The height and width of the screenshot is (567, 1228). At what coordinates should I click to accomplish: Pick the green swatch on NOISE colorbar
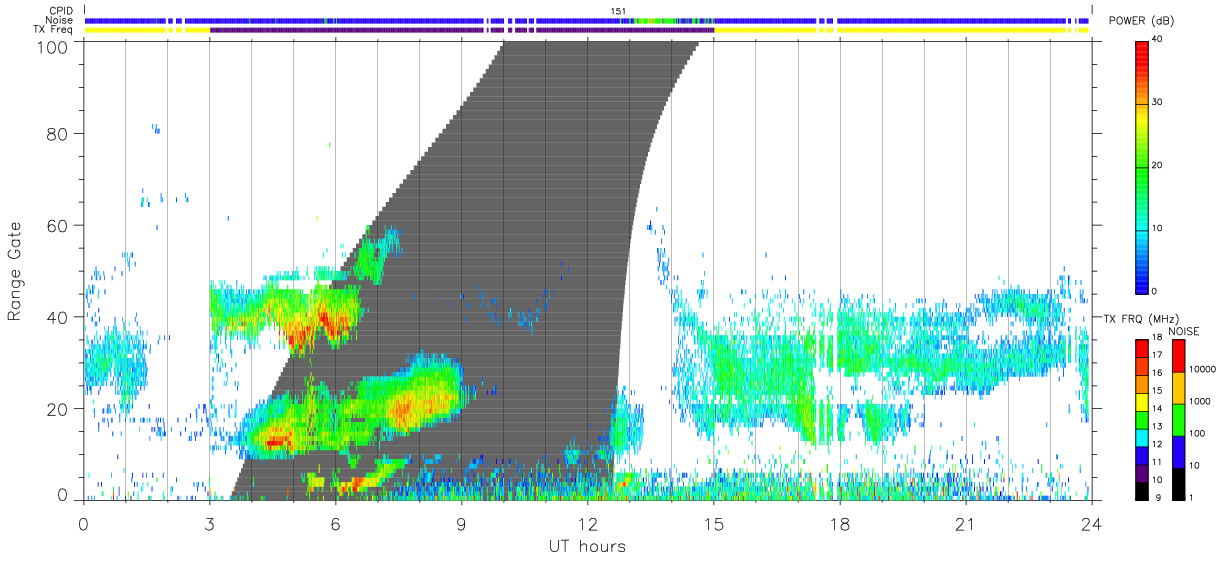coord(1177,420)
